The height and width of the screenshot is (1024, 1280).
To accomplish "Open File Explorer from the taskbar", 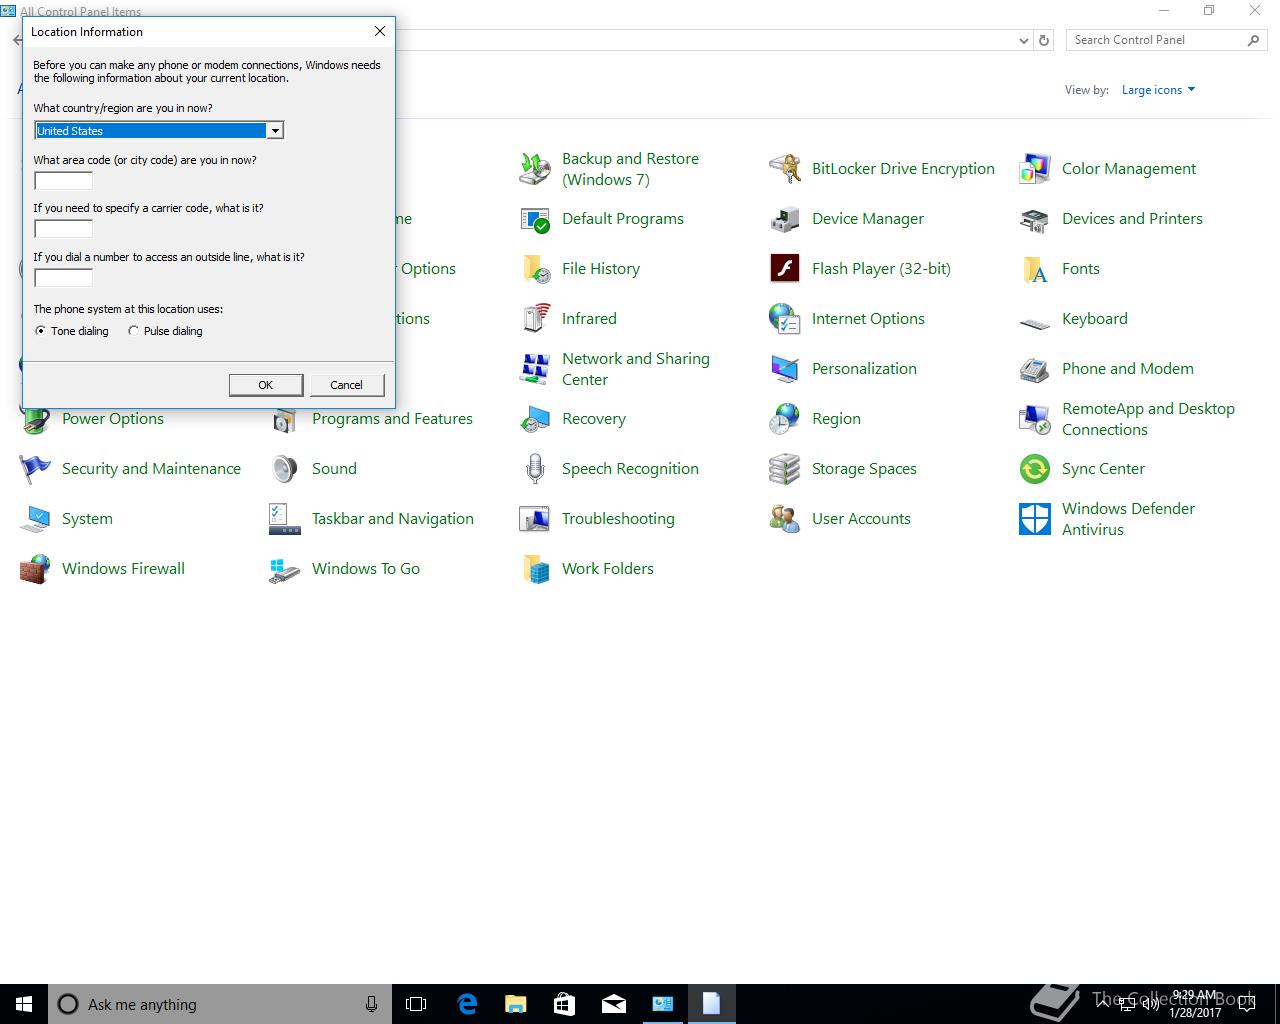I will (x=516, y=1004).
